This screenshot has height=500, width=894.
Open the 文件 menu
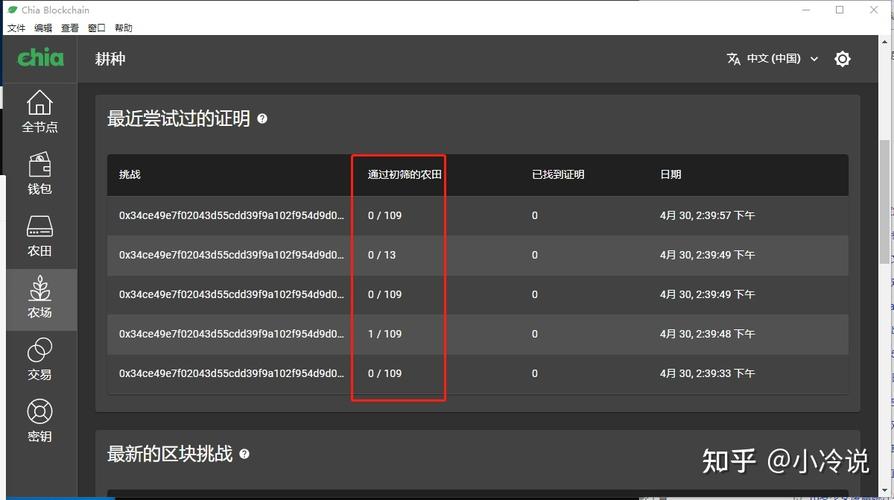point(16,28)
